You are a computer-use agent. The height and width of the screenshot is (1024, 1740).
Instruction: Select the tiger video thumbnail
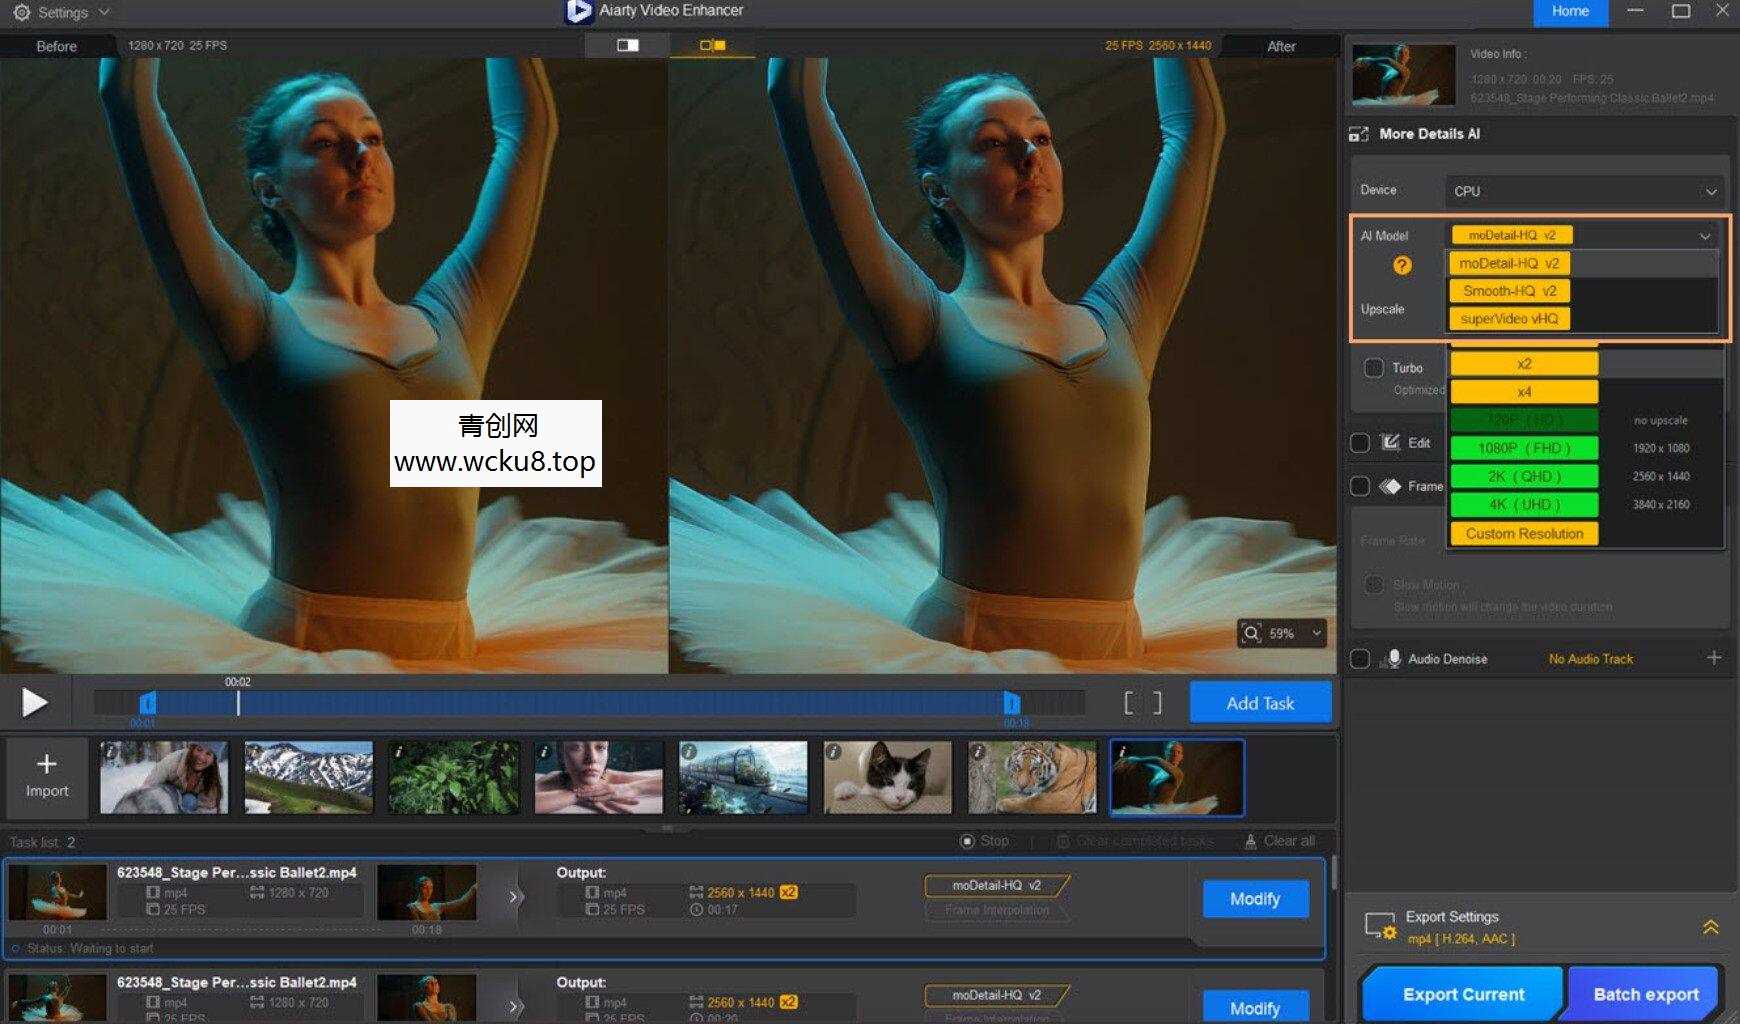1032,777
